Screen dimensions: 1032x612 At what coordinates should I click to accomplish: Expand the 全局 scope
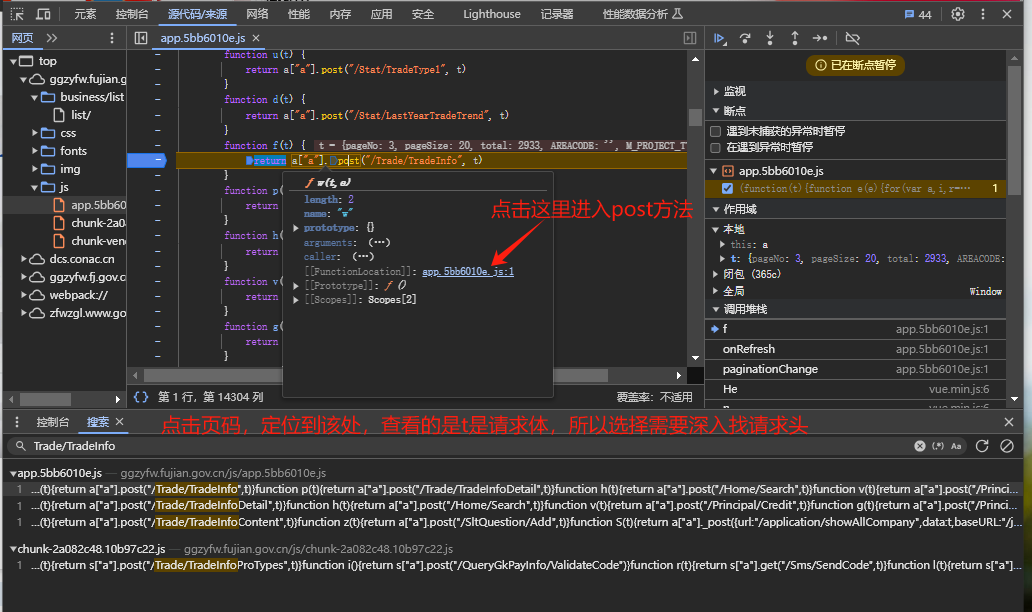[x=716, y=291]
